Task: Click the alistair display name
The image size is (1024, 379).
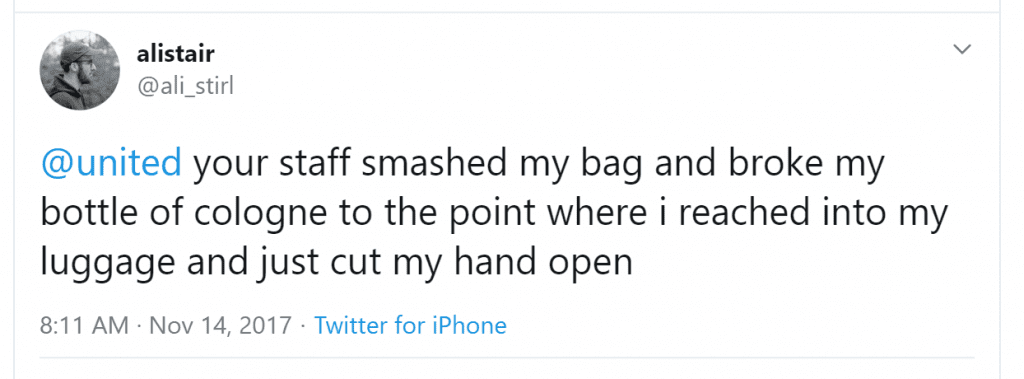Action: click(x=175, y=54)
